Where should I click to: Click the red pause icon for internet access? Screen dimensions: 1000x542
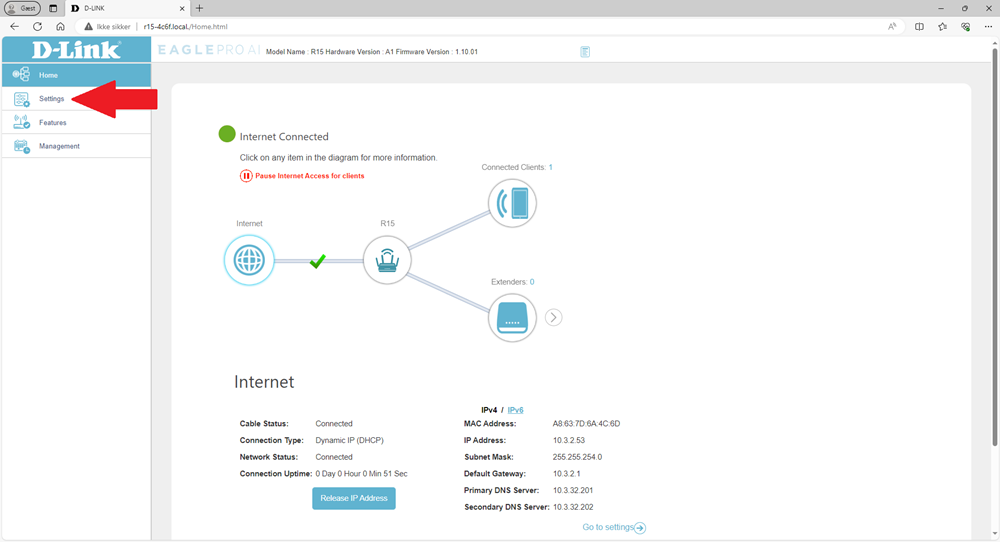point(246,176)
